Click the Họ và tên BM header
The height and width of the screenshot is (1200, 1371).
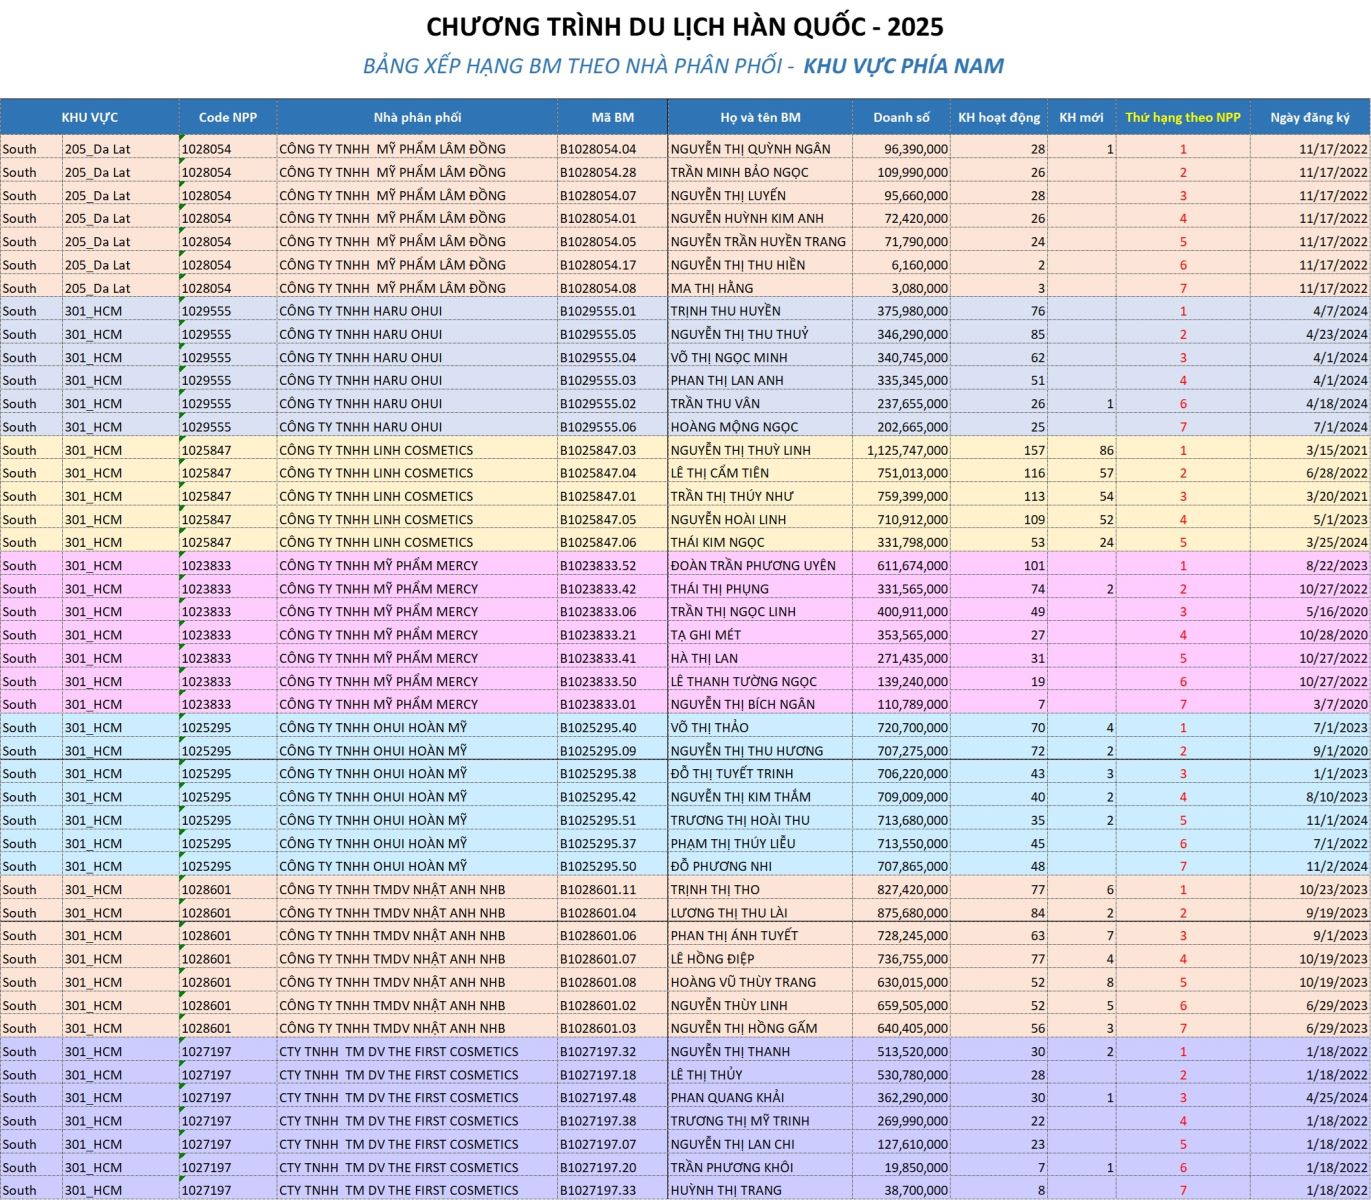coord(760,117)
